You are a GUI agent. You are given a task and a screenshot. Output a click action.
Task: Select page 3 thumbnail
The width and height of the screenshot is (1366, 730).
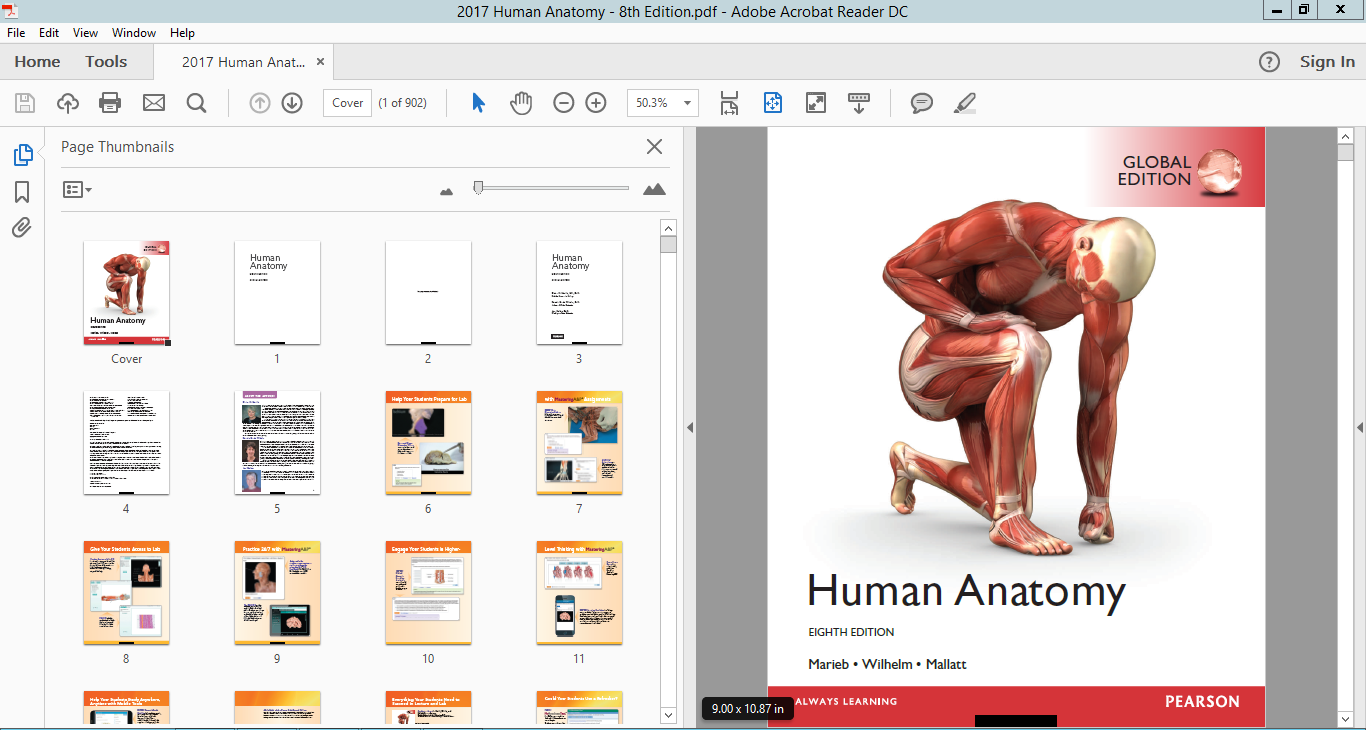579,293
